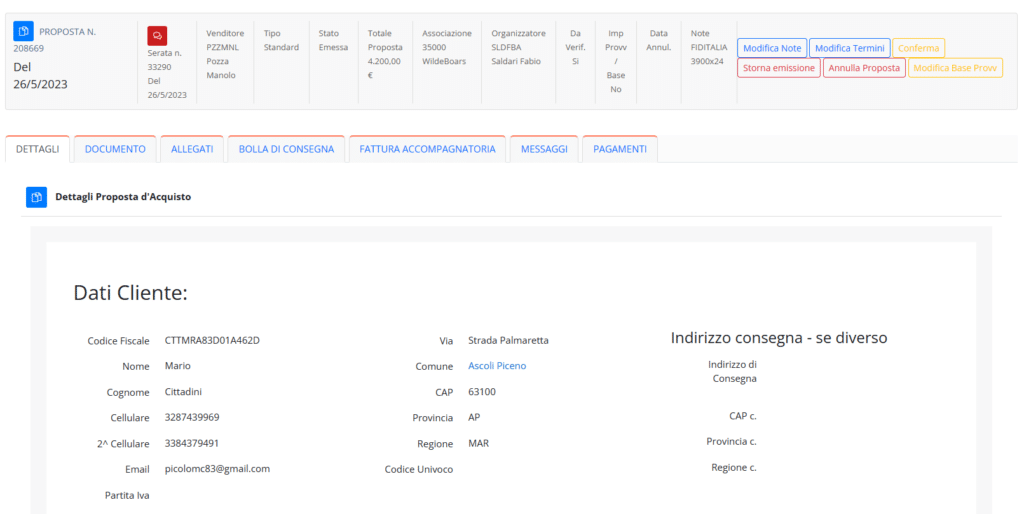
Task: Click the Annulla Proposta button
Action: [864, 68]
